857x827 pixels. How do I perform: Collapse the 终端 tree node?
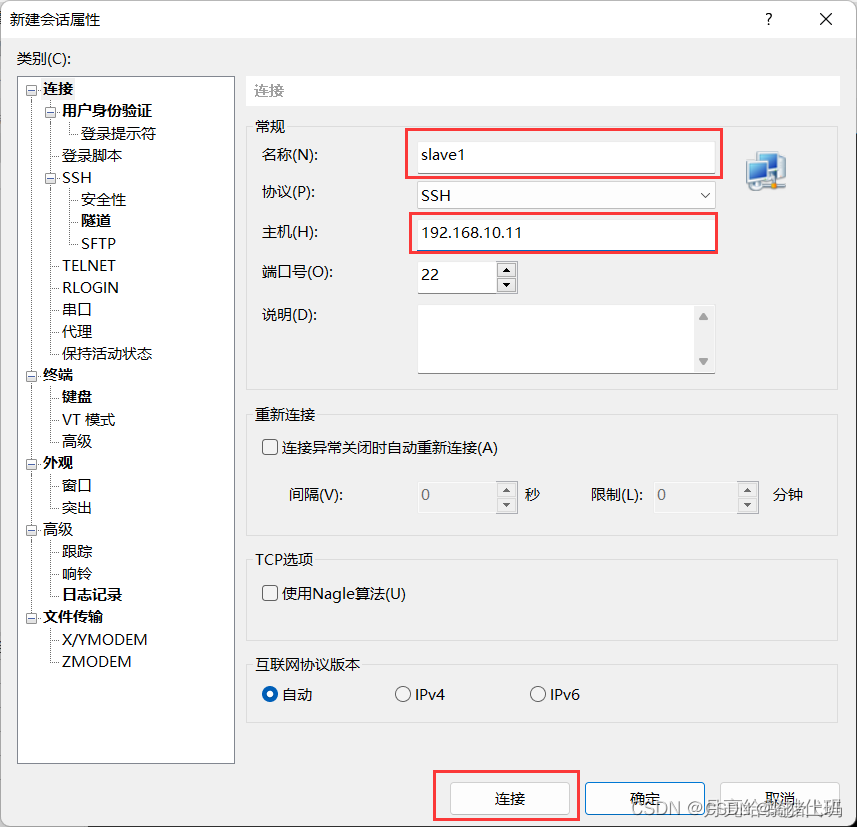(32, 376)
